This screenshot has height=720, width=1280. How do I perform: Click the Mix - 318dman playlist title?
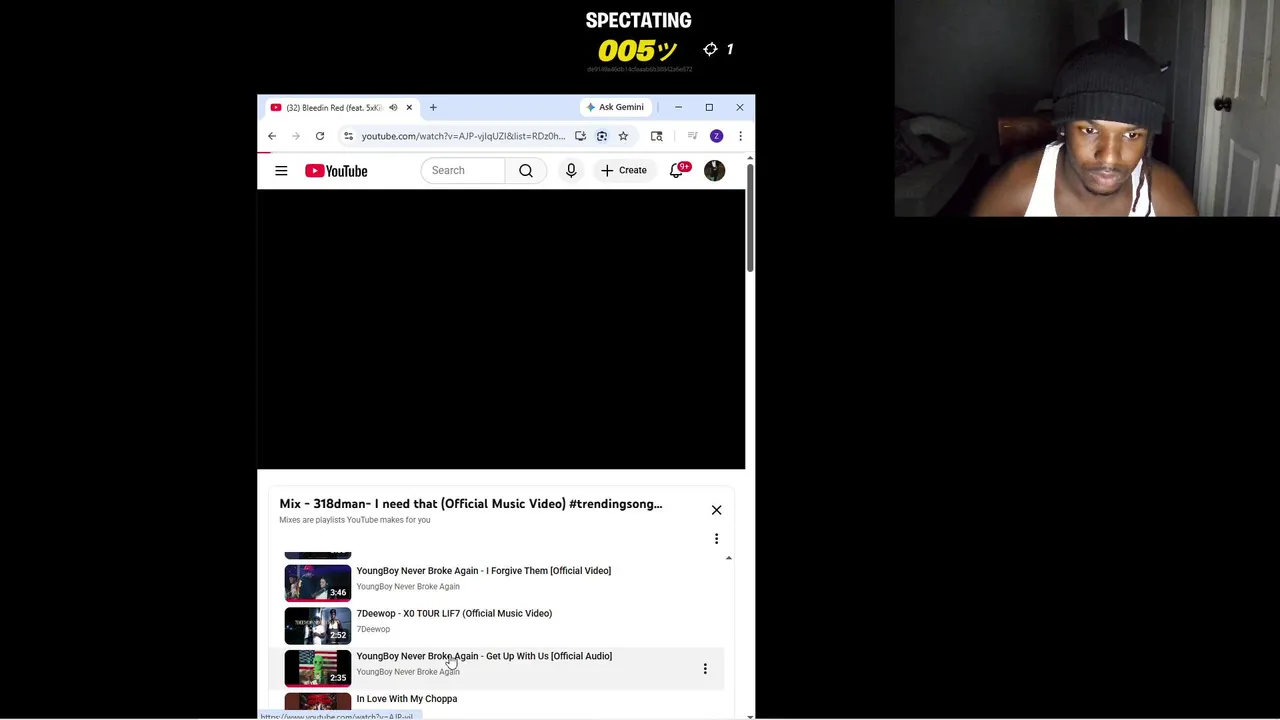(470, 504)
